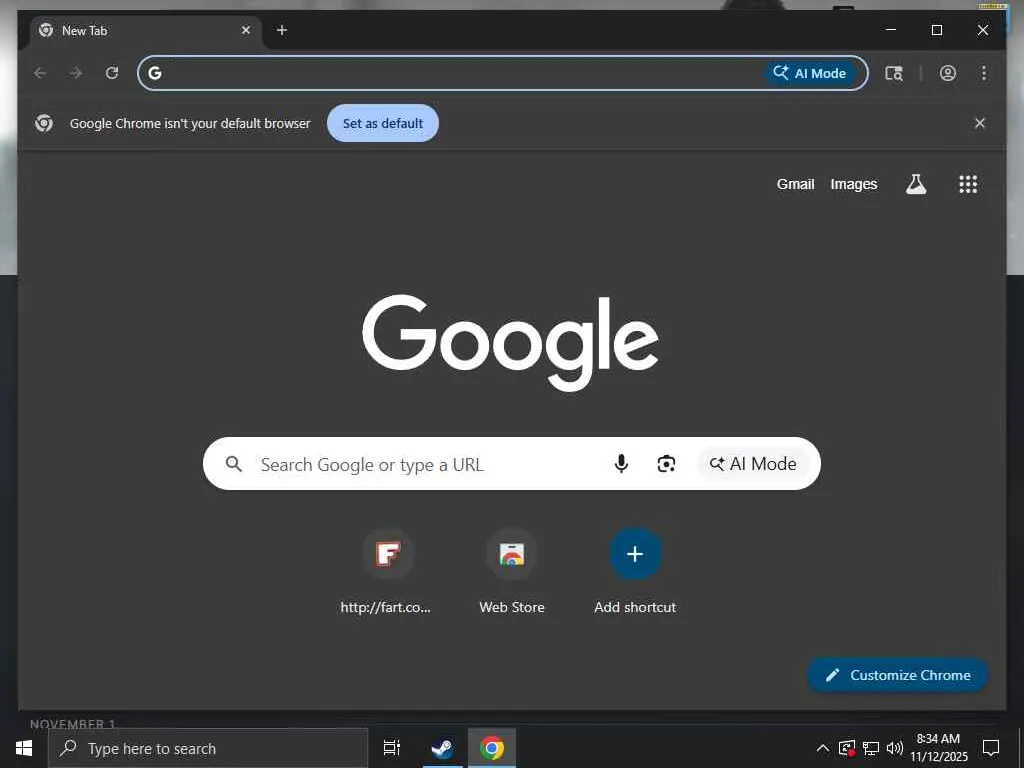Open the fart.co shortcut tile

coord(388,572)
